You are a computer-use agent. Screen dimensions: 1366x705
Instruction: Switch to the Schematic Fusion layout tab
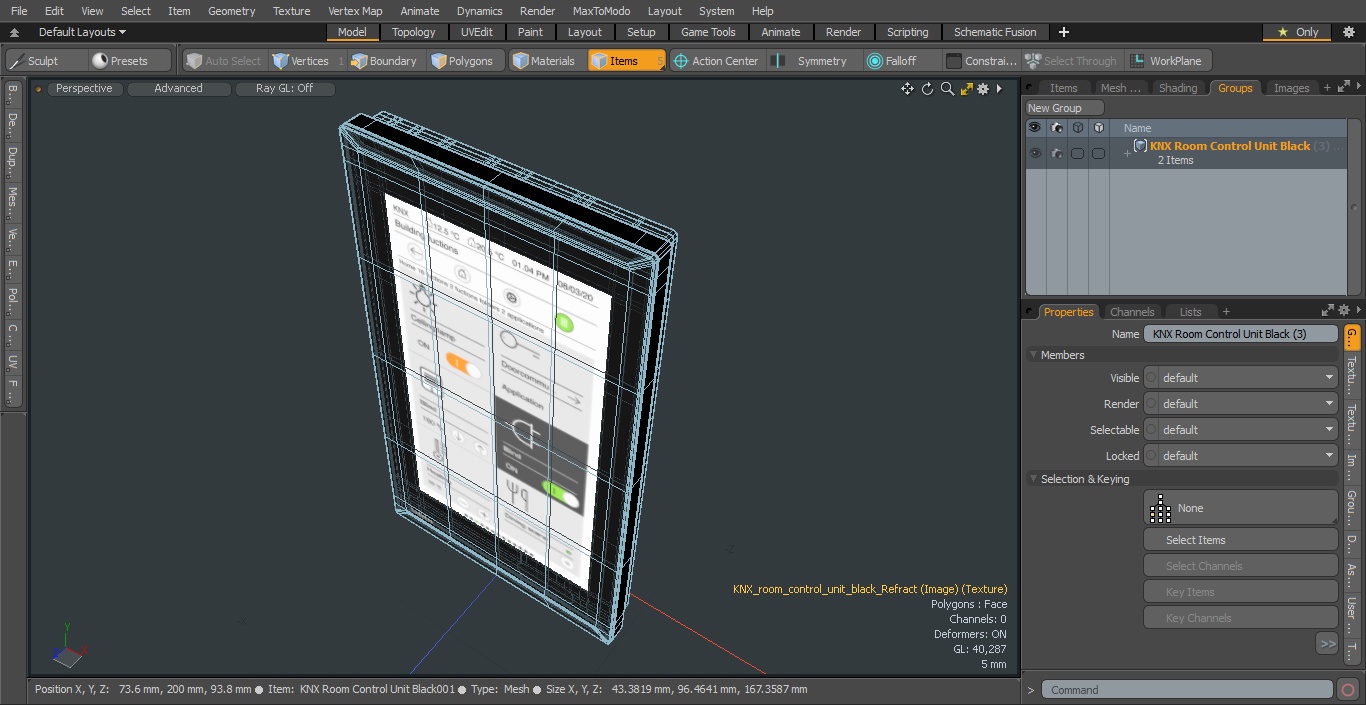[995, 32]
